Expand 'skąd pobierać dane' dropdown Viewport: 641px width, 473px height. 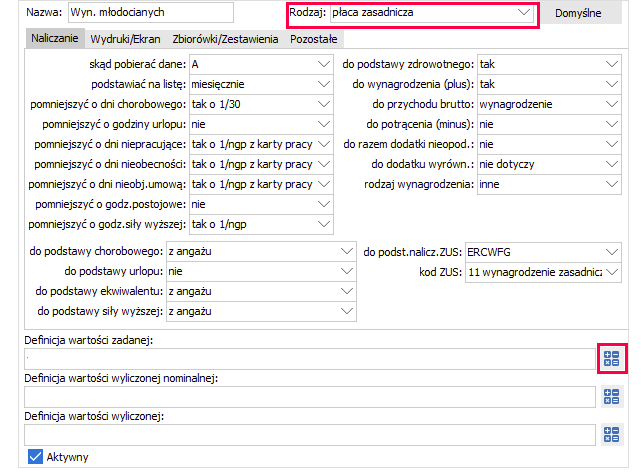[261, 64]
